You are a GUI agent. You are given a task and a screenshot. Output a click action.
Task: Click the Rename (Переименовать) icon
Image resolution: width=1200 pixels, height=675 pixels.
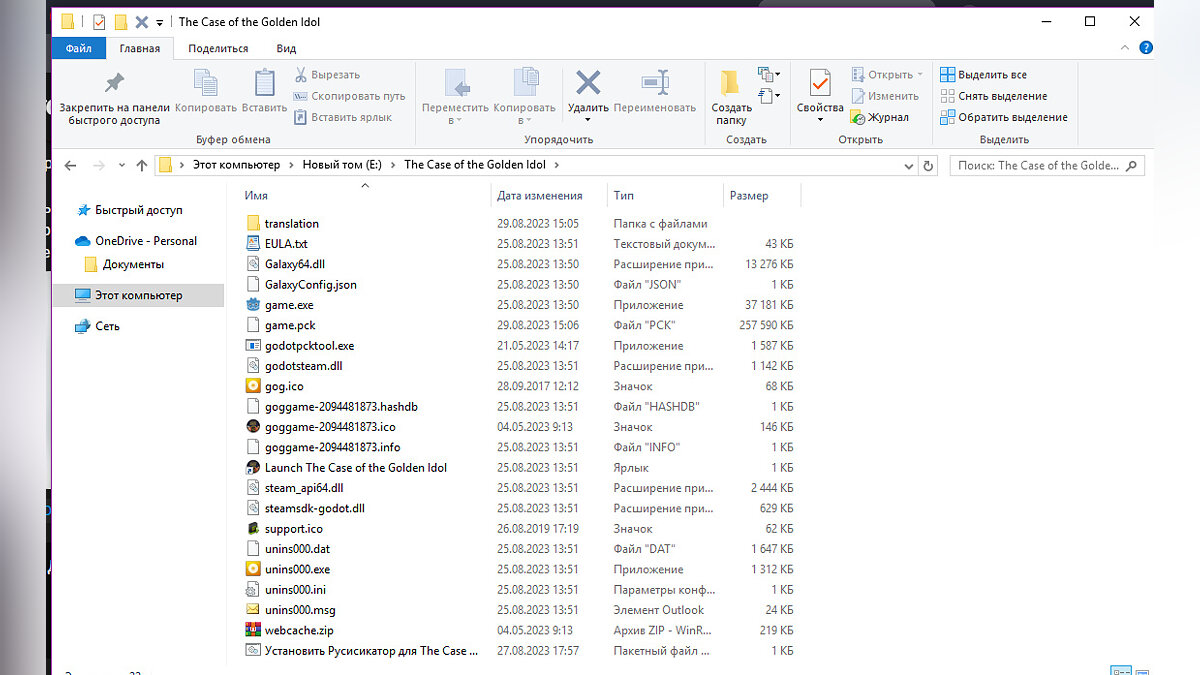654,83
